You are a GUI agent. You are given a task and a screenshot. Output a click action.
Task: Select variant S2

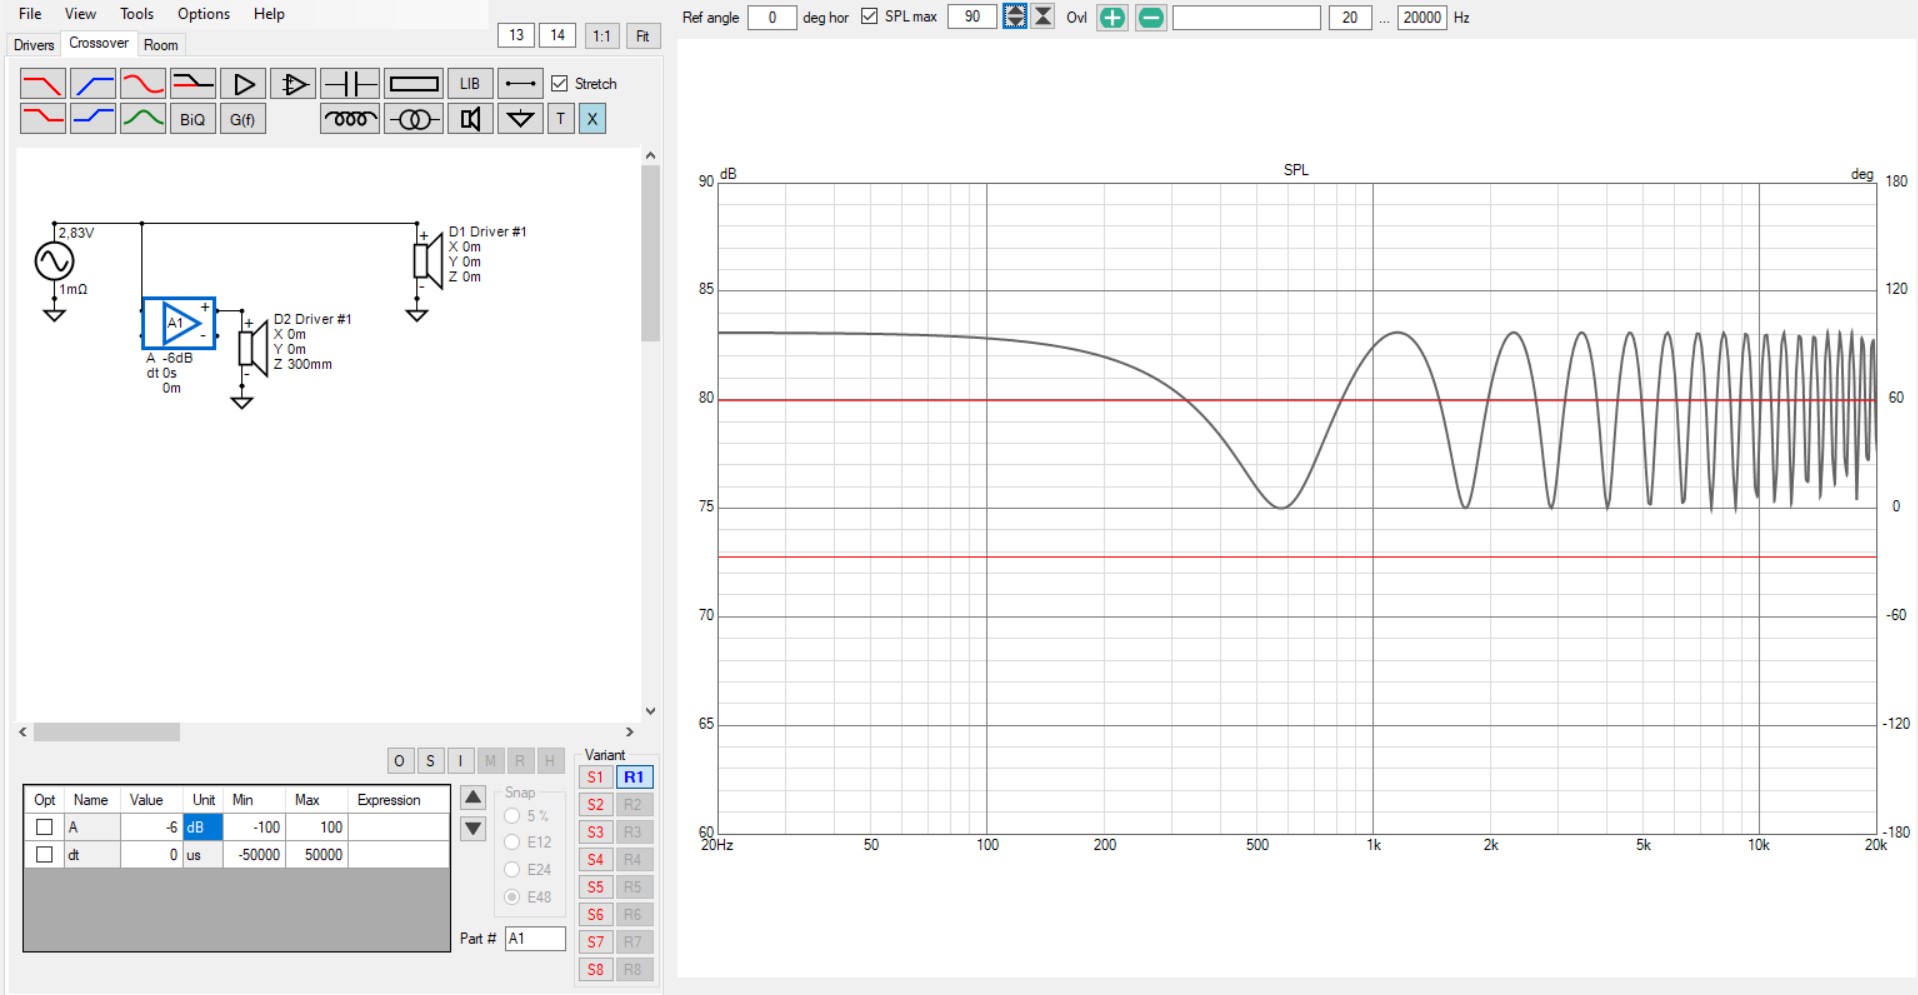coord(595,805)
